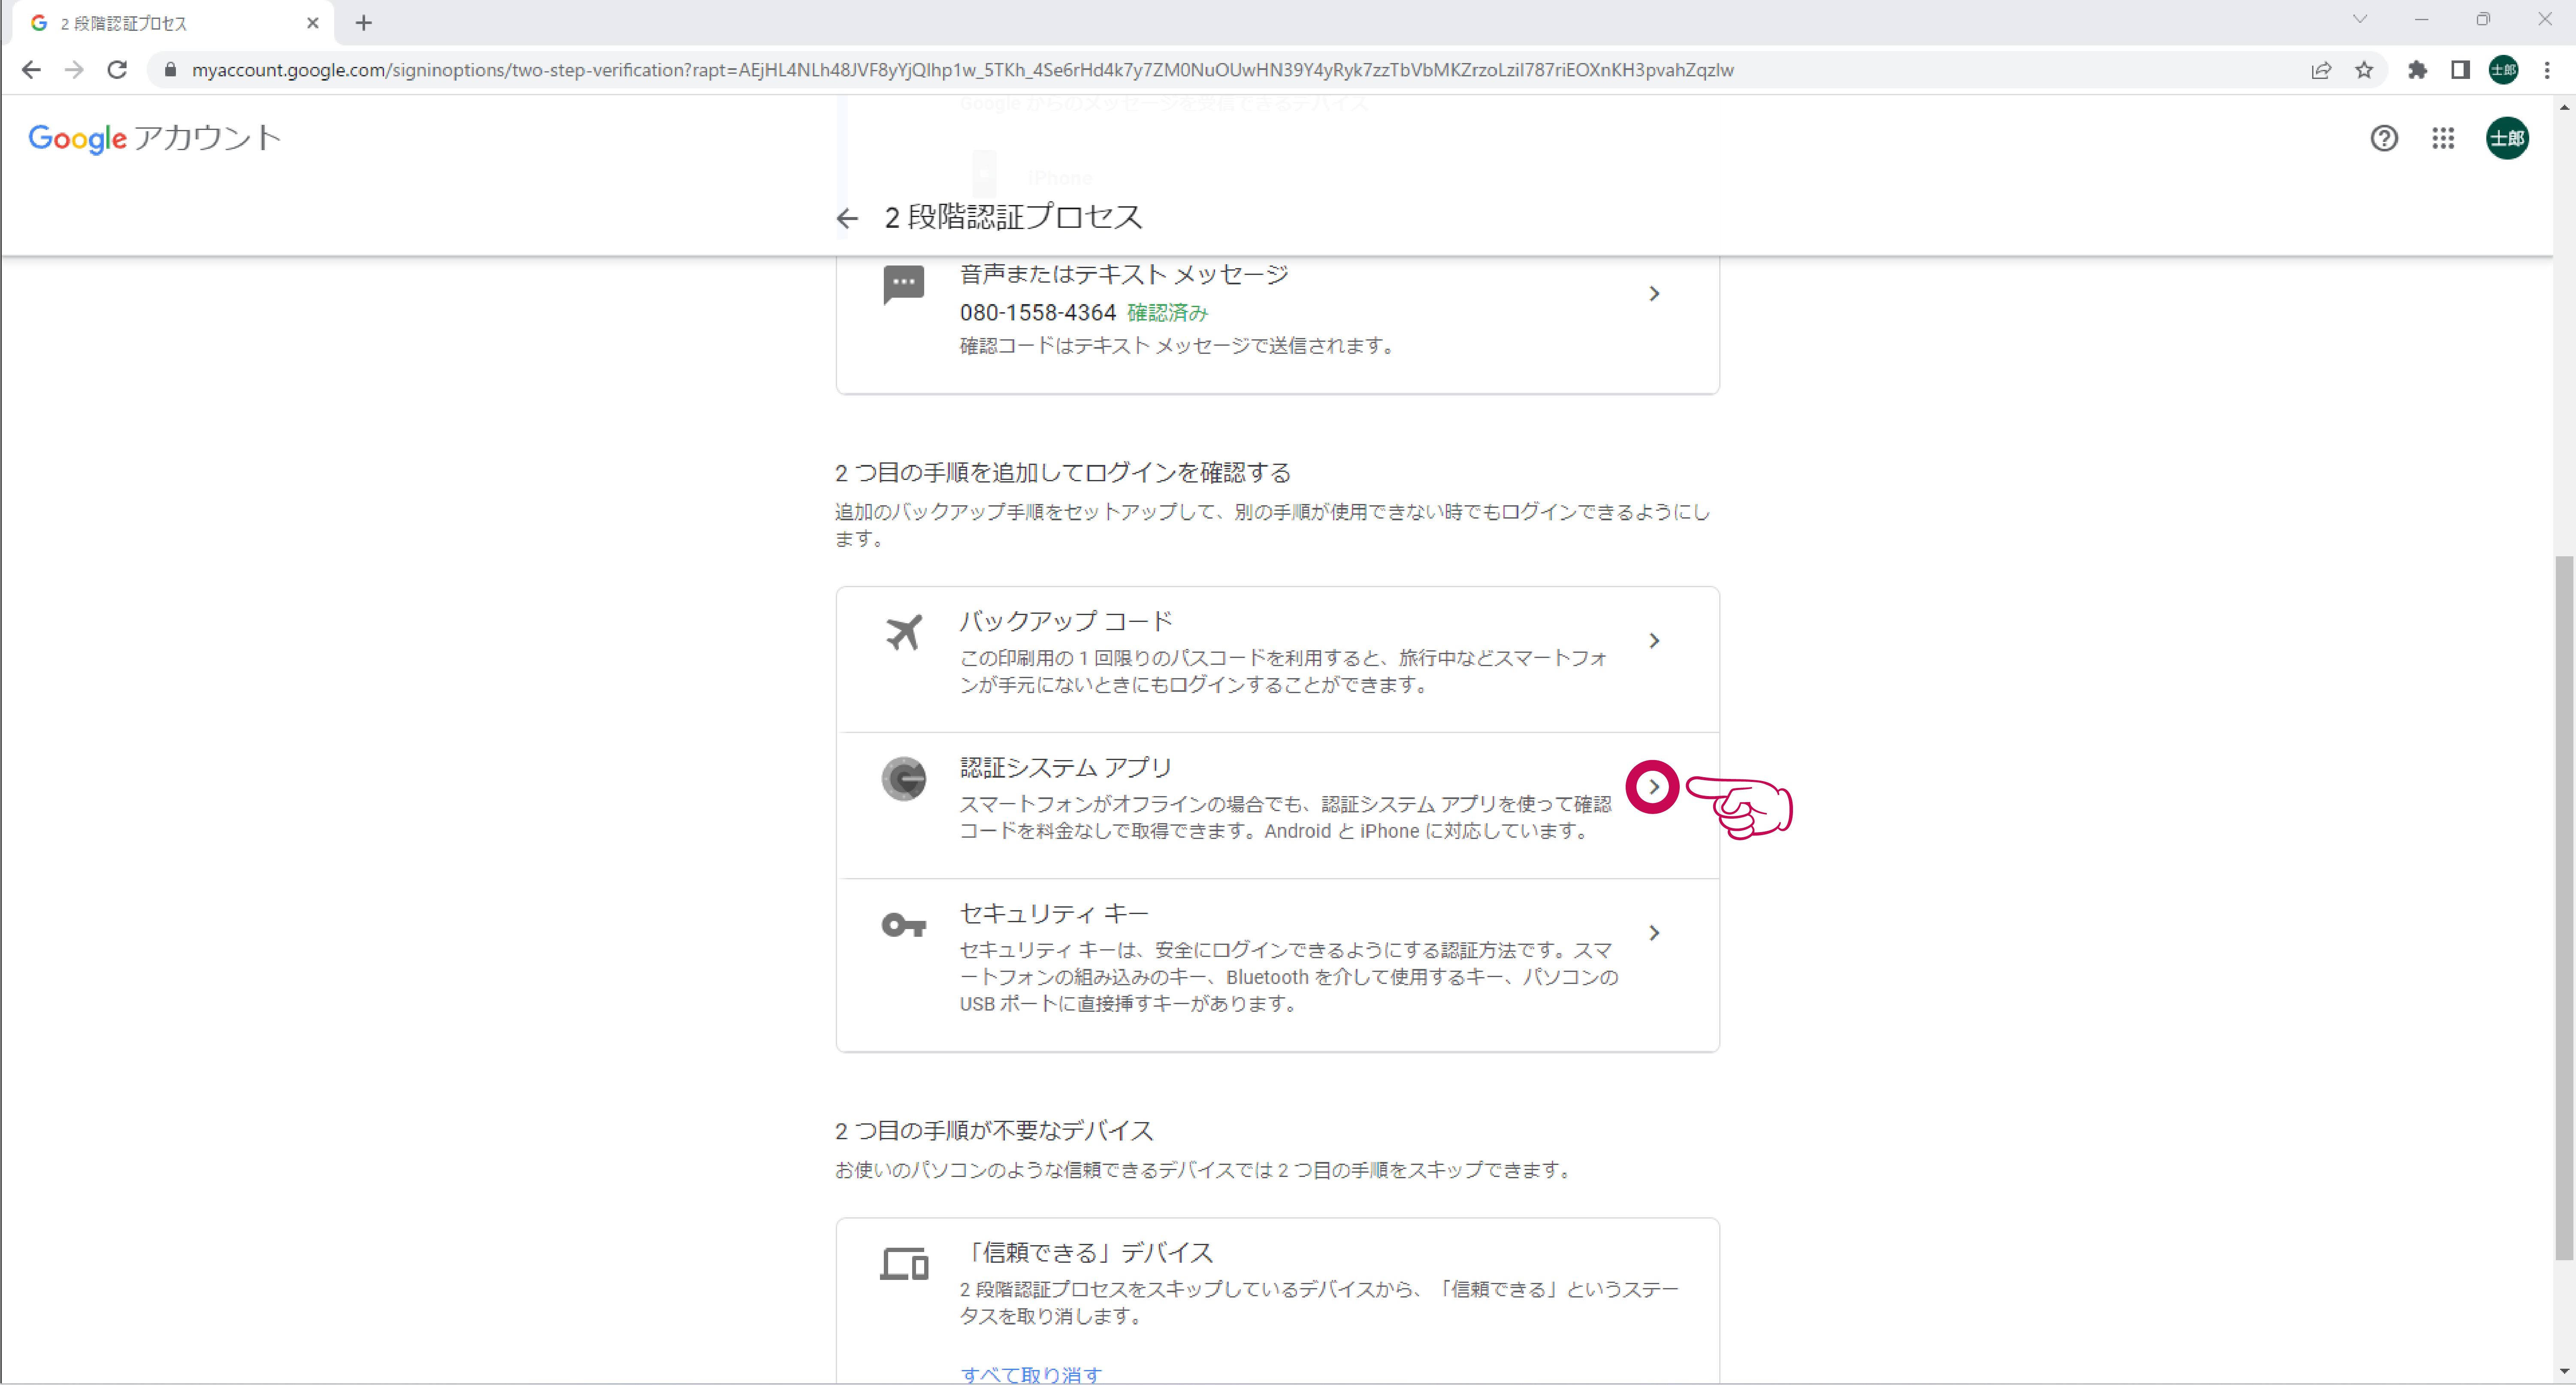Toggle the browser side panel icon

click(x=2460, y=70)
